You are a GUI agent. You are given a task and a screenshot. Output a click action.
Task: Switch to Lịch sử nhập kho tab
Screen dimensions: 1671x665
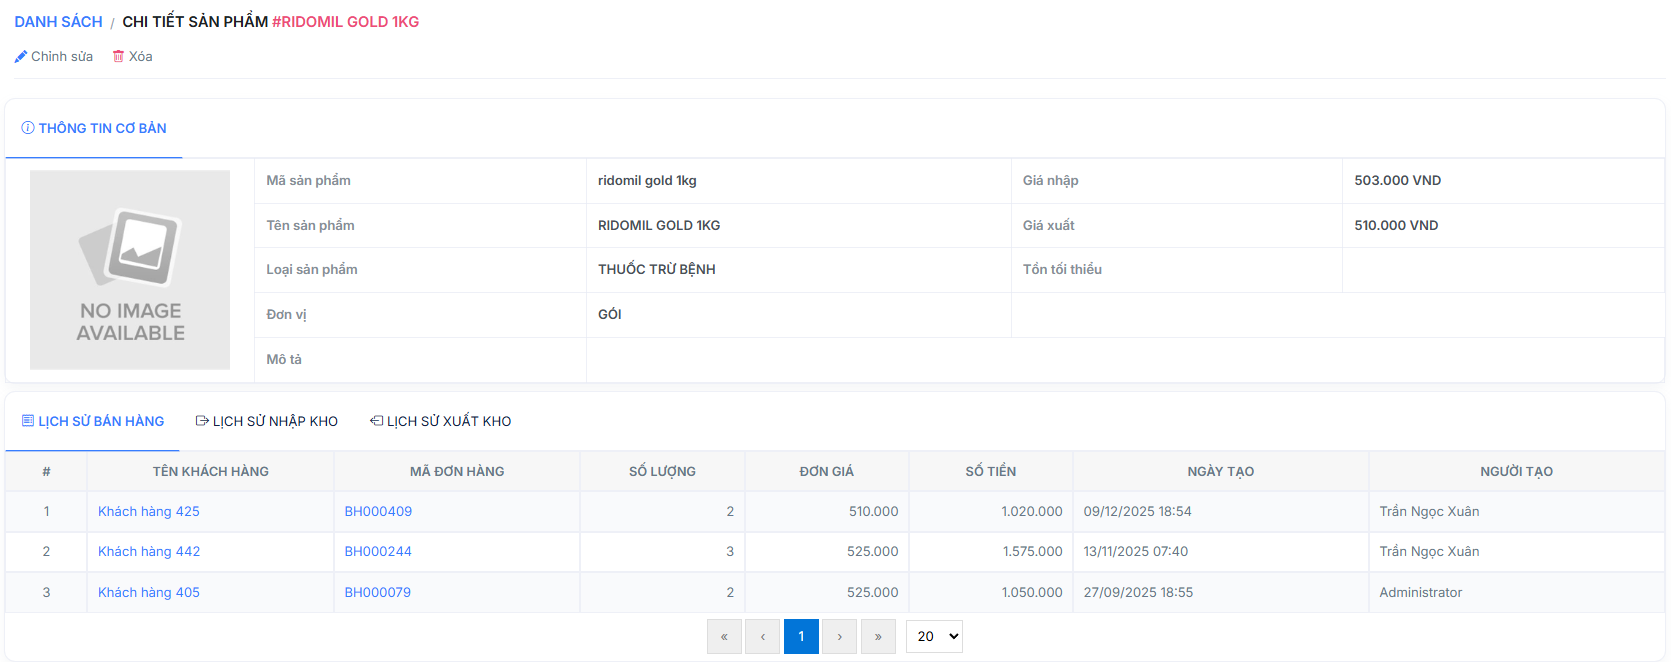(x=267, y=422)
